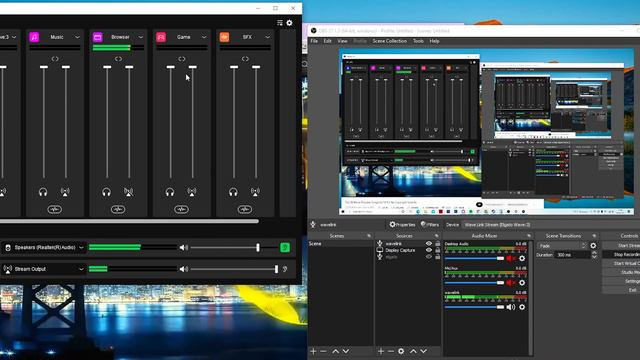Mute Browser in the headphone monitor mix
The width and height of the screenshot is (640, 360).
click(x=107, y=192)
